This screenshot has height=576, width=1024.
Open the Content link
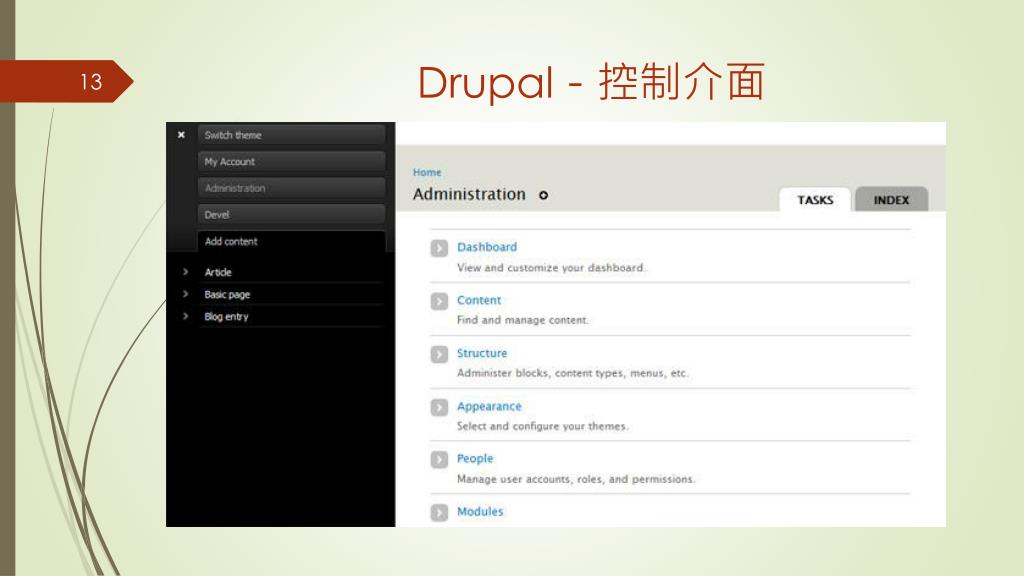click(479, 300)
